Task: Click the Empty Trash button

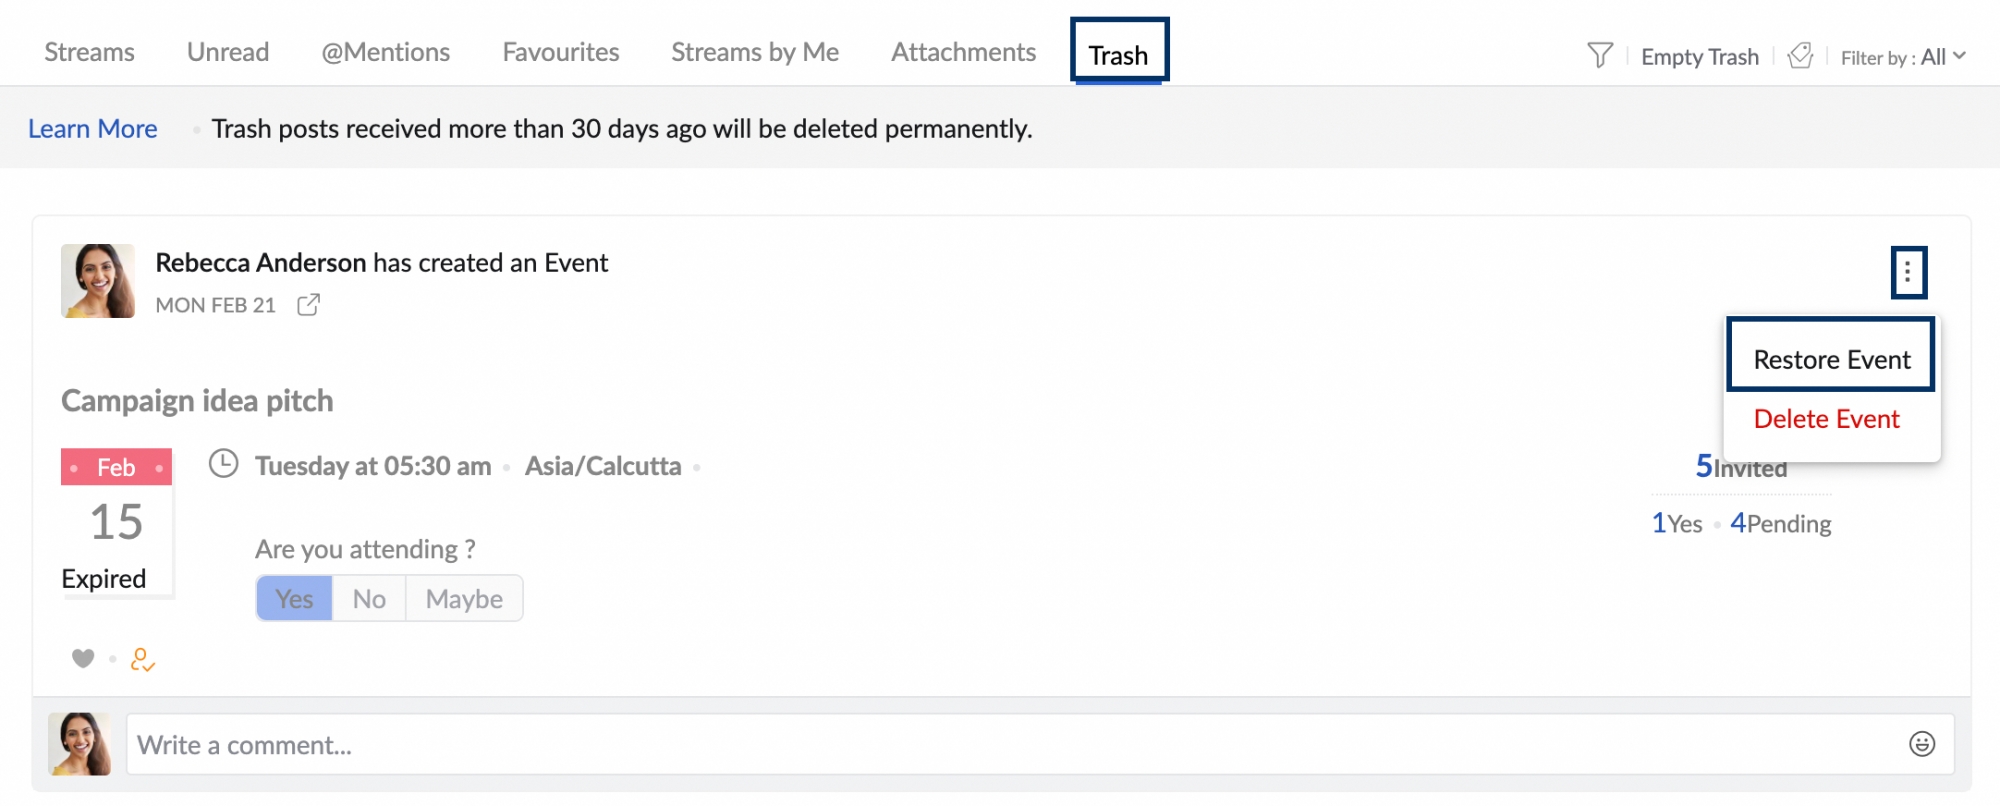Action: tap(1699, 57)
